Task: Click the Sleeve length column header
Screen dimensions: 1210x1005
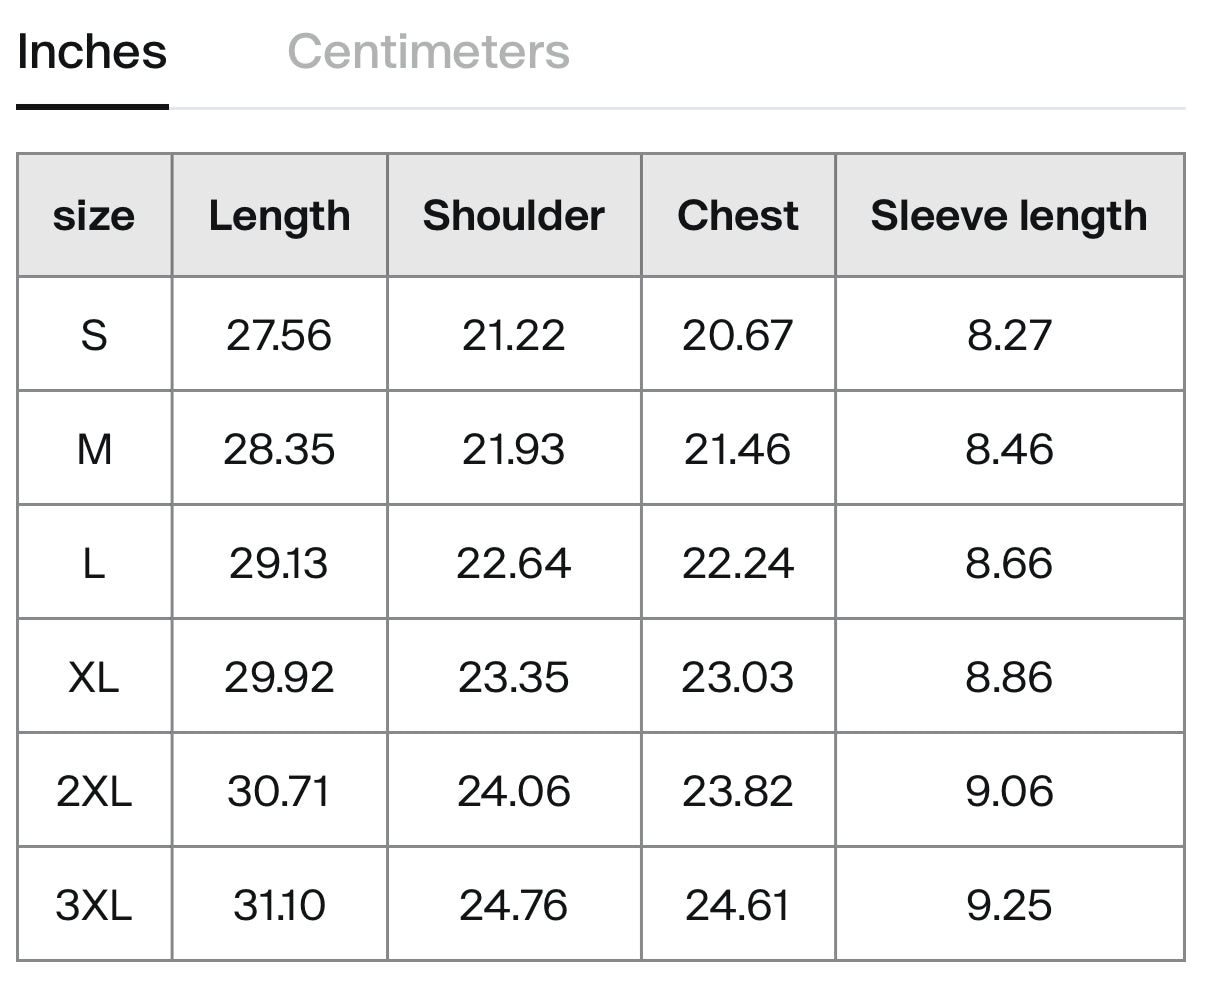Action: 1010,215
